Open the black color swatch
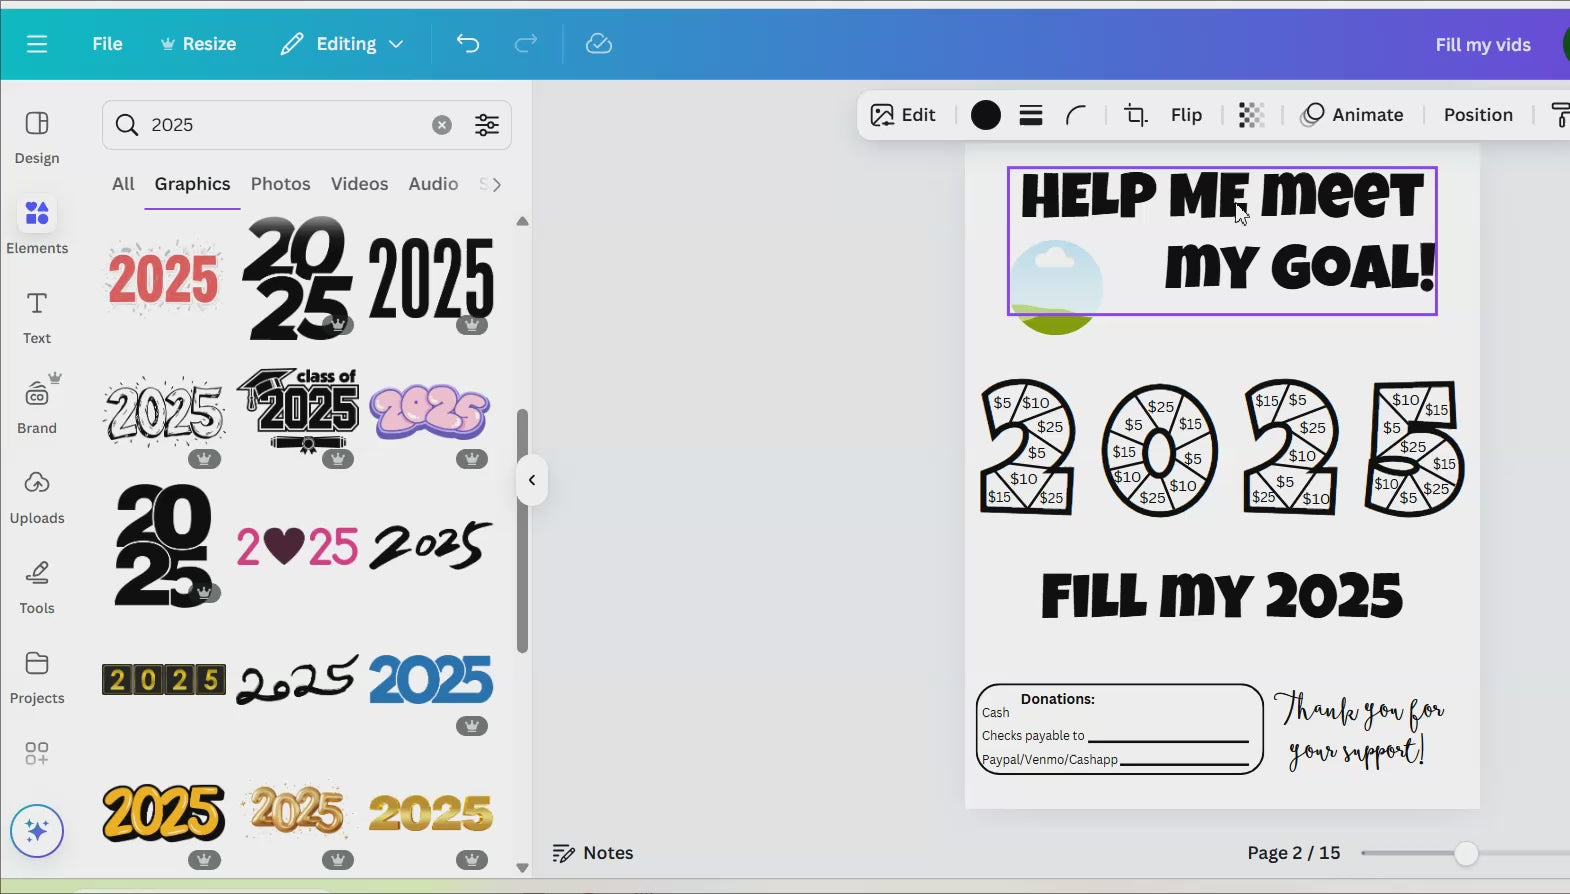This screenshot has width=1570, height=894. 986,115
